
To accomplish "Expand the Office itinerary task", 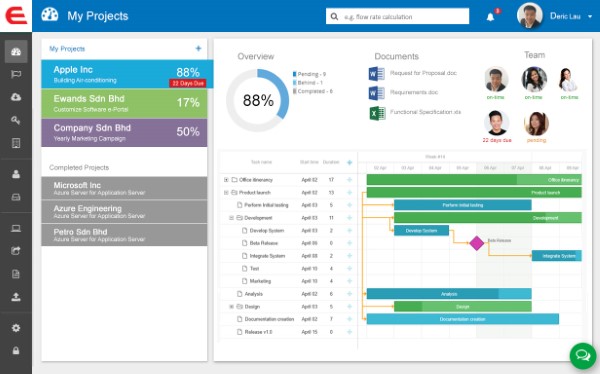I will point(226,180).
